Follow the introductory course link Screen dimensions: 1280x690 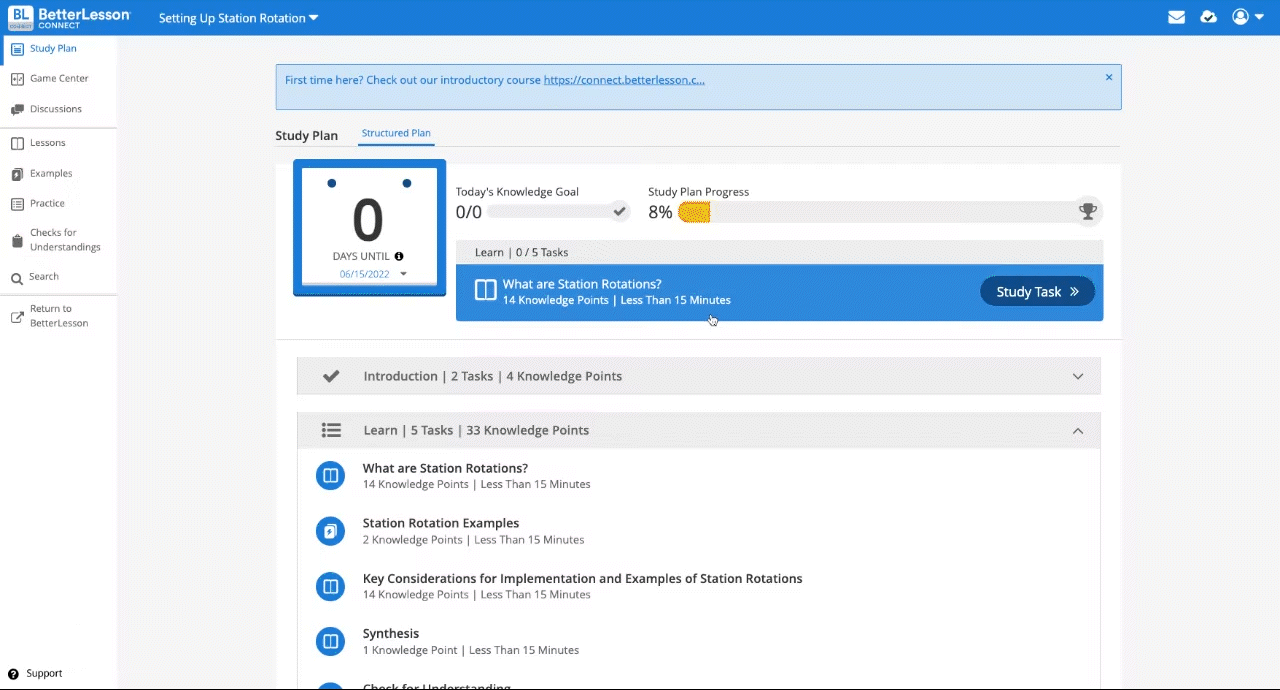(624, 80)
